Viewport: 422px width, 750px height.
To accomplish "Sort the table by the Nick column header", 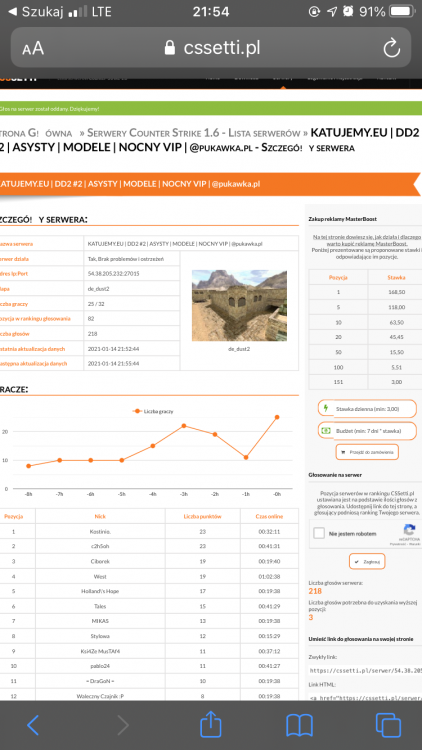I will (x=100, y=516).
